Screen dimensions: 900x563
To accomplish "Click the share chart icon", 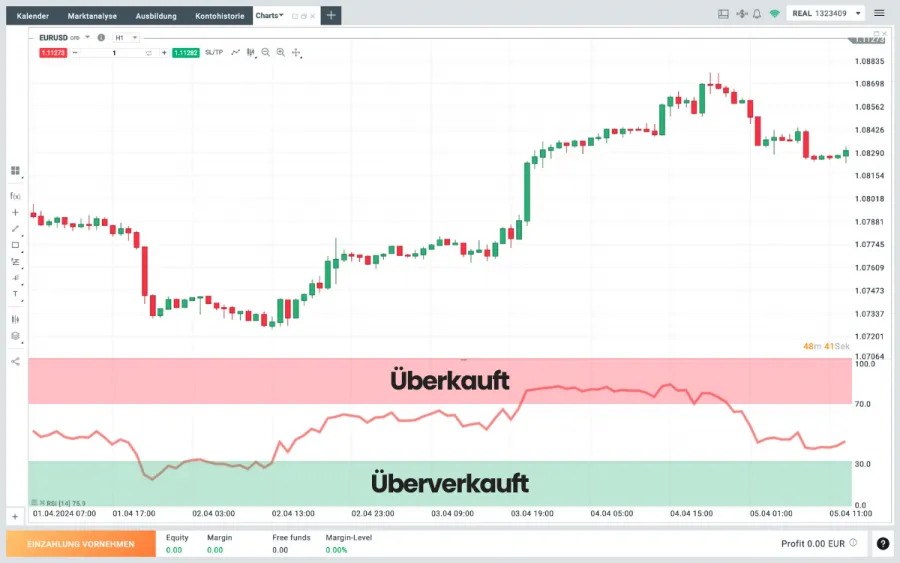I will pyautogui.click(x=15, y=362).
